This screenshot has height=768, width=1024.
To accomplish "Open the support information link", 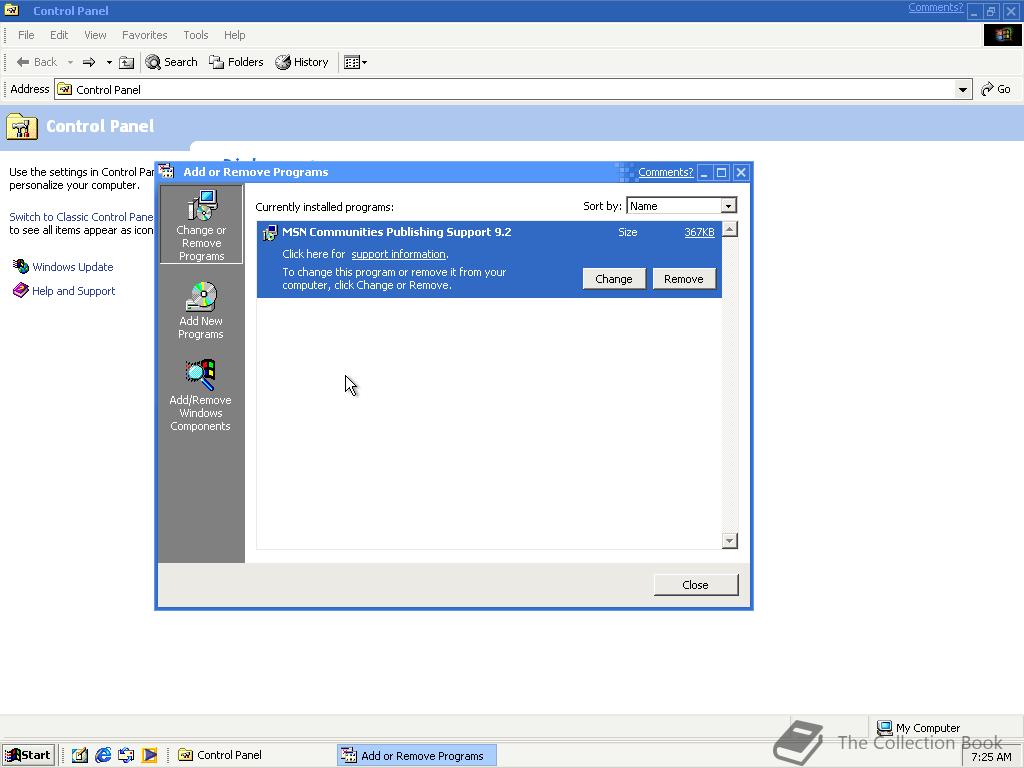I will point(398,254).
